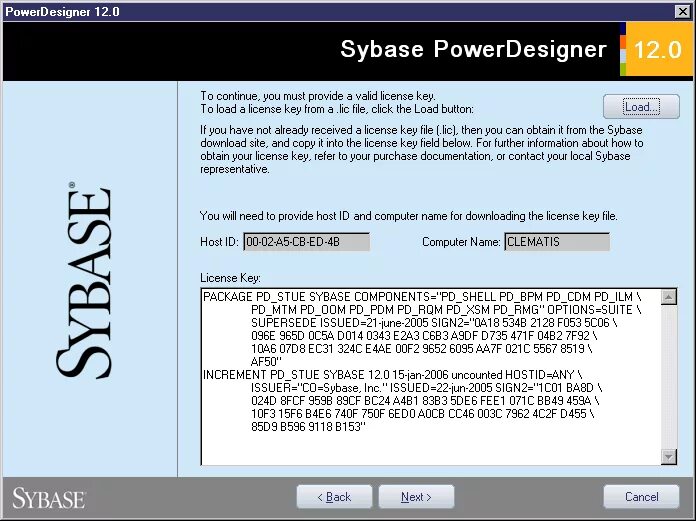696x521 pixels.
Task: Click the line starting 'INCREMENT PD_STUE SYBASE'
Action: pos(392,375)
